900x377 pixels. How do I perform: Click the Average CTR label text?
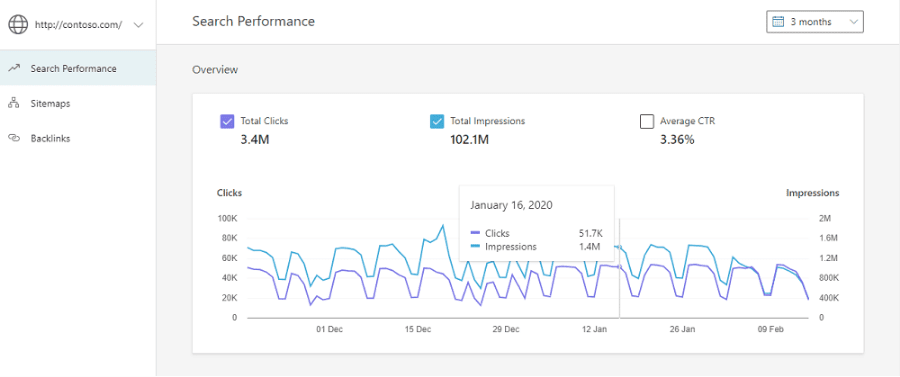click(688, 121)
